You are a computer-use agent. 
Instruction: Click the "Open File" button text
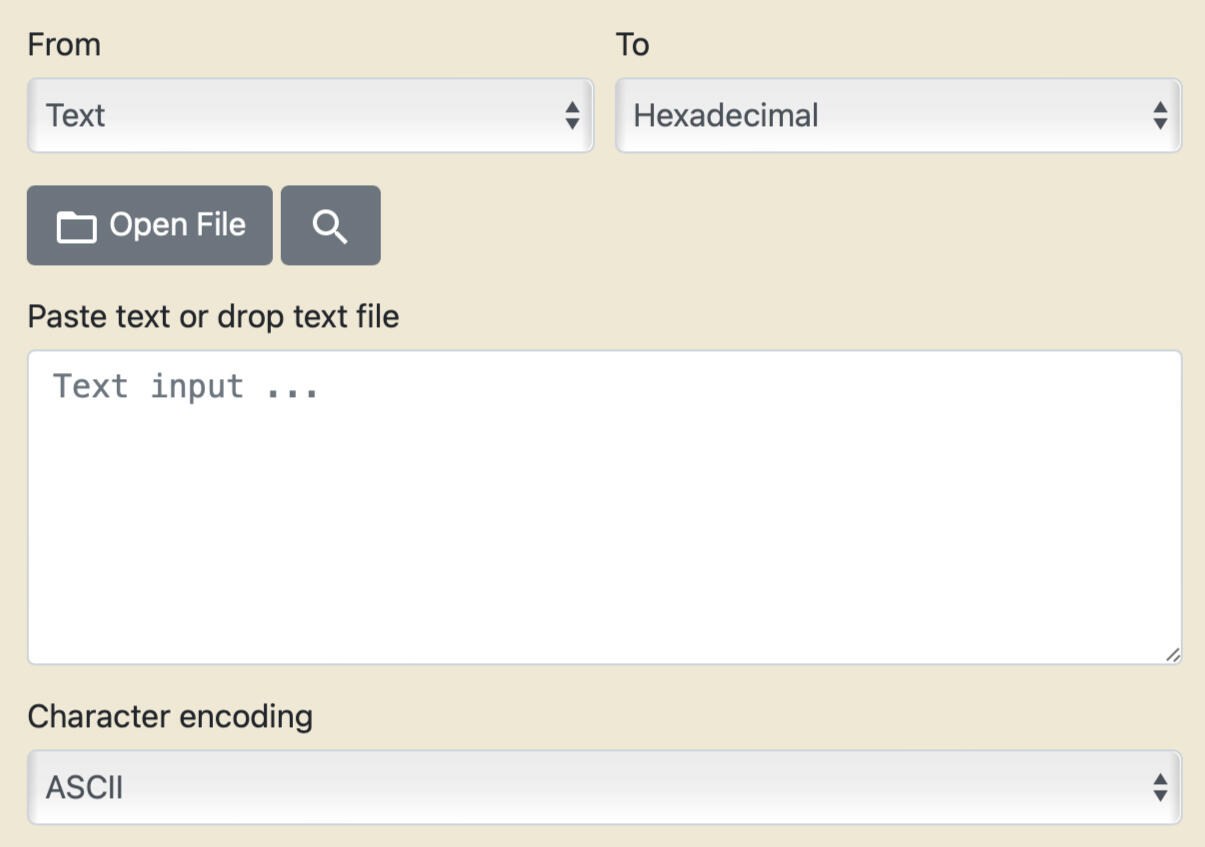coord(177,225)
